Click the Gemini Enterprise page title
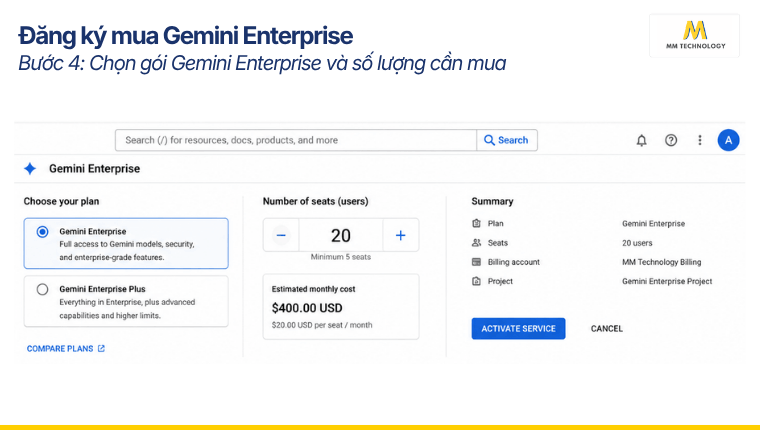 click(95, 169)
